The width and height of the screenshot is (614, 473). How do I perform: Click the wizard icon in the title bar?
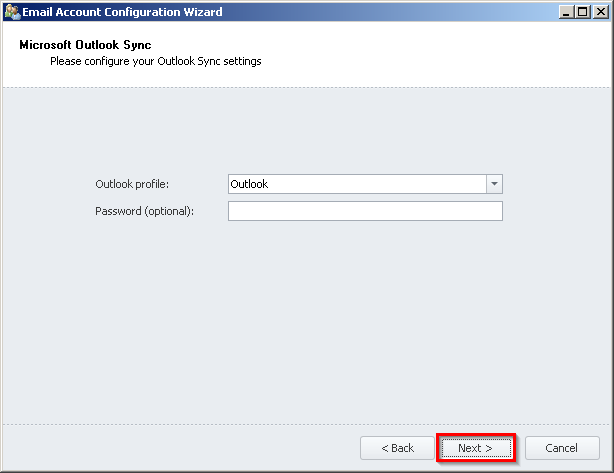click(12, 12)
